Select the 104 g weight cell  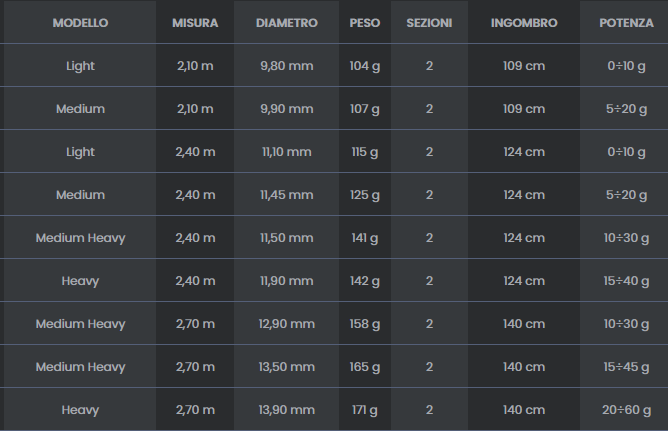[364, 65]
